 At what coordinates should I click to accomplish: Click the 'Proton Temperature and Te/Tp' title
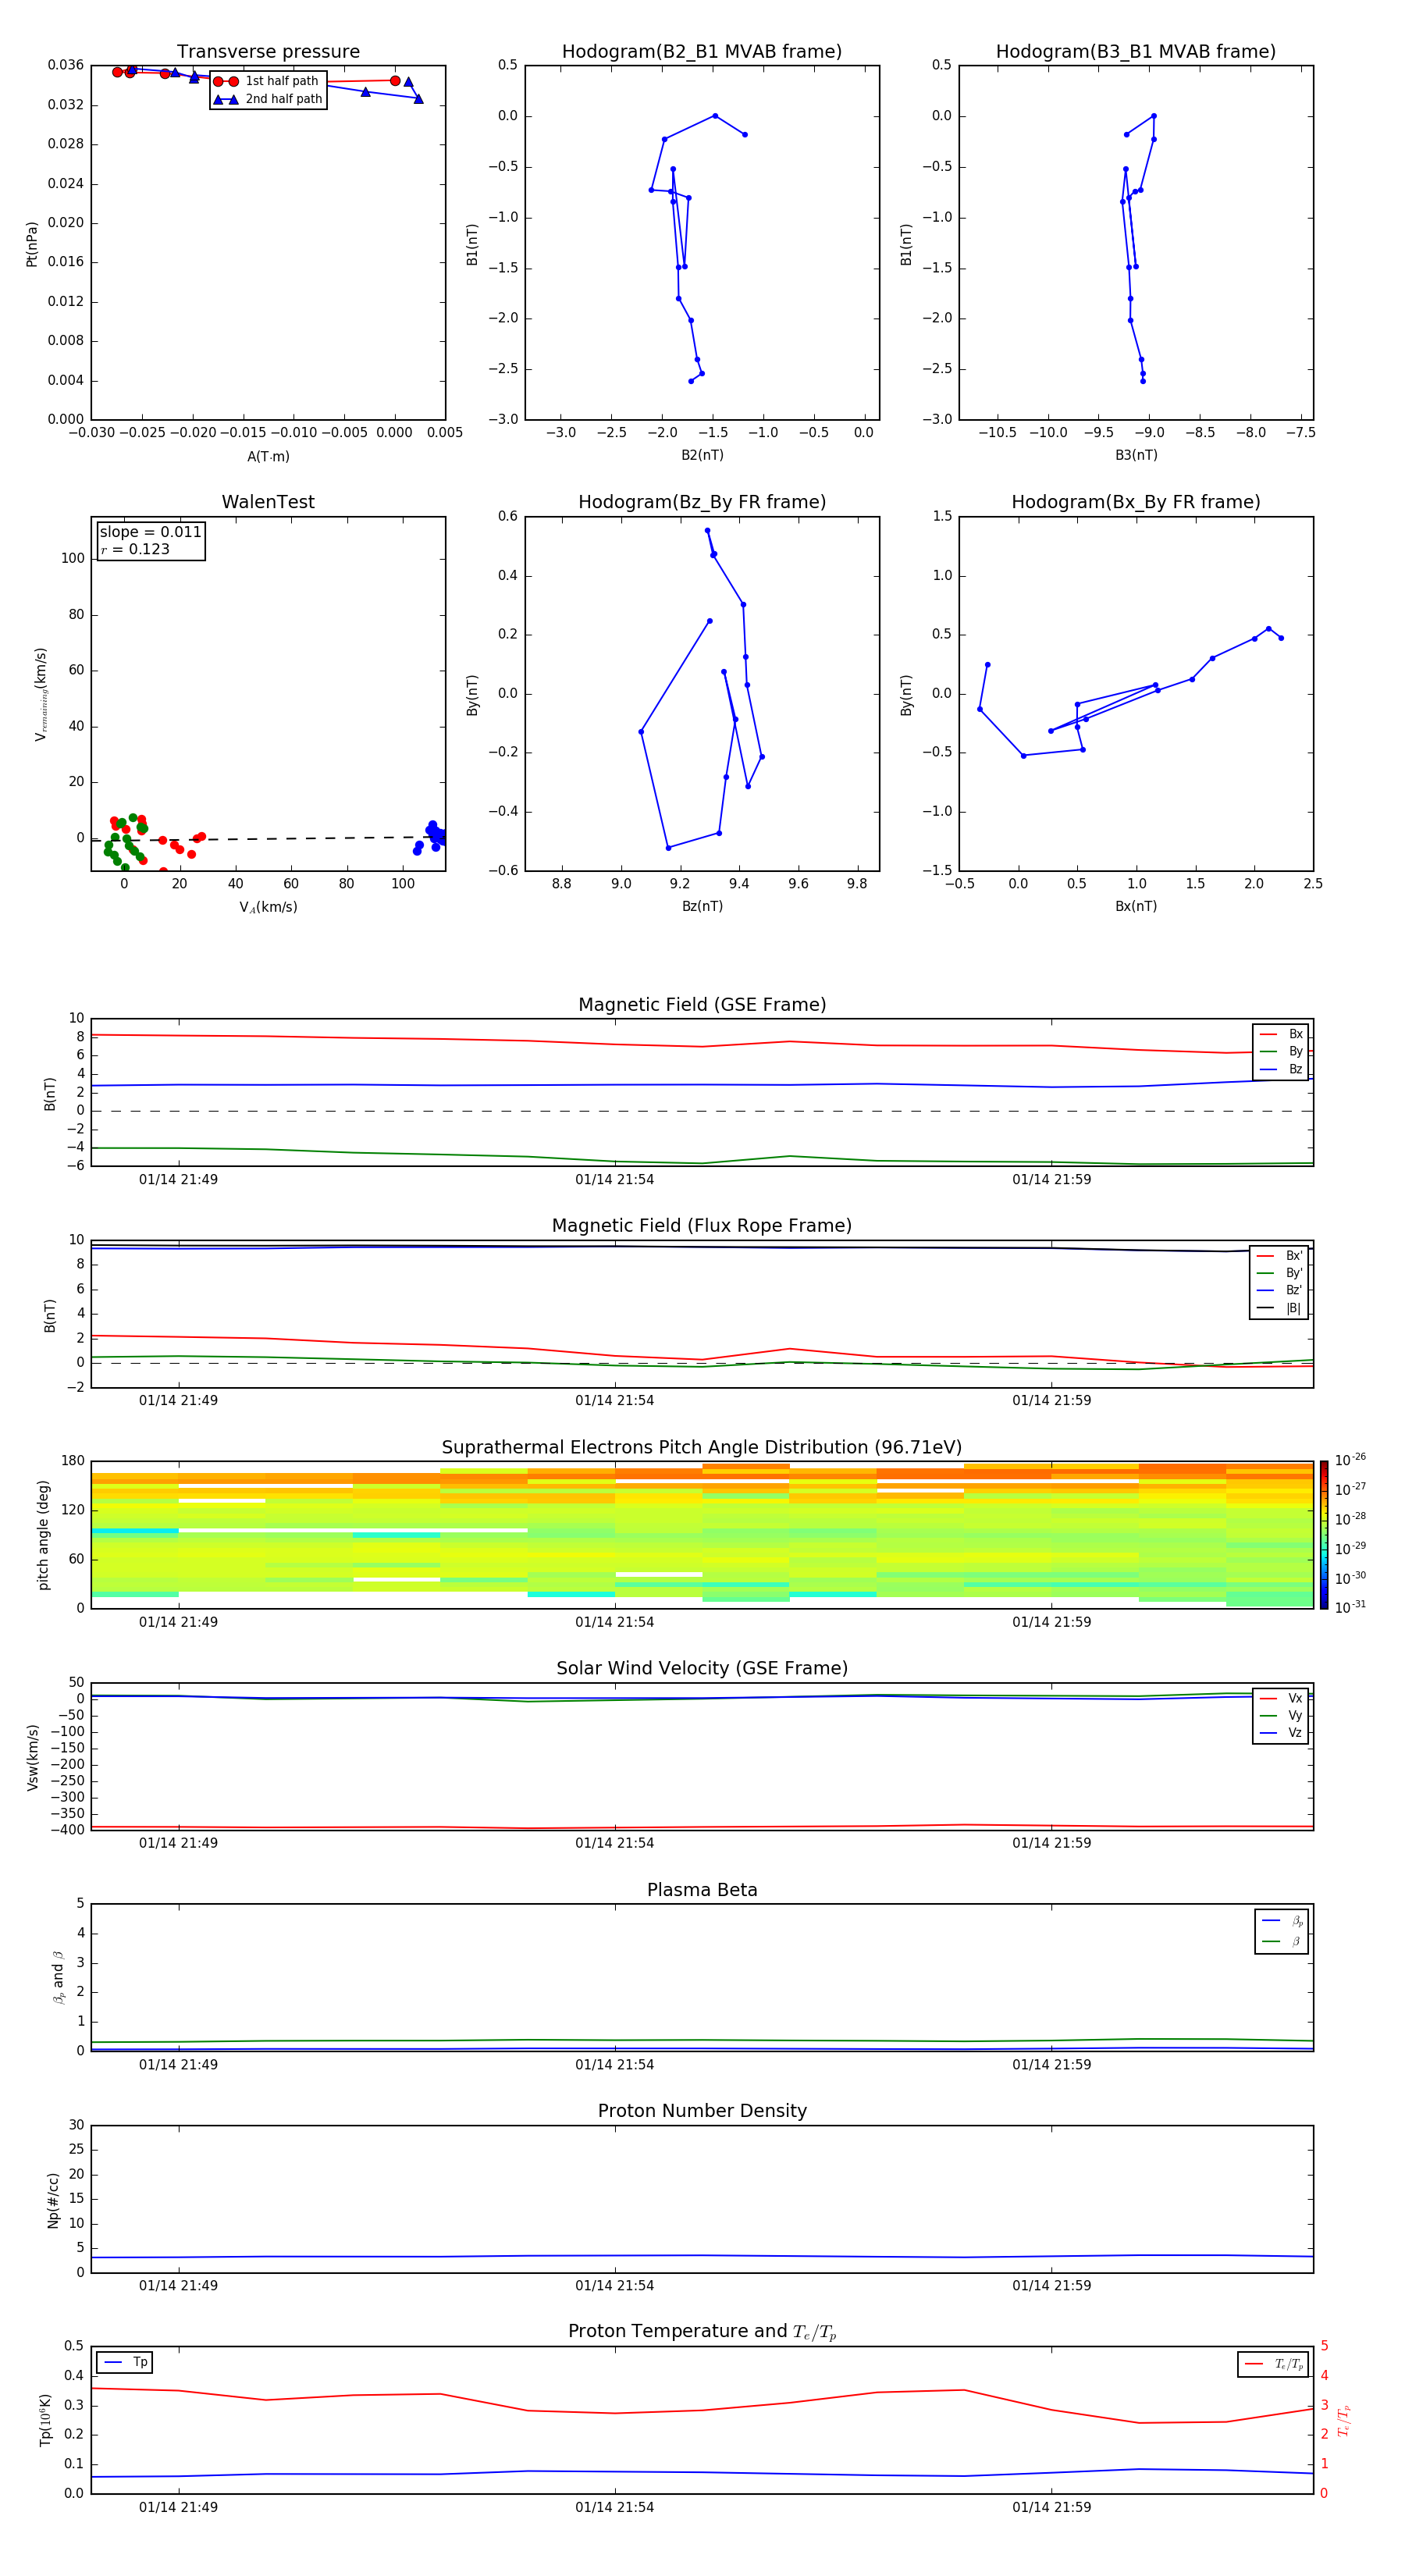(x=702, y=2331)
